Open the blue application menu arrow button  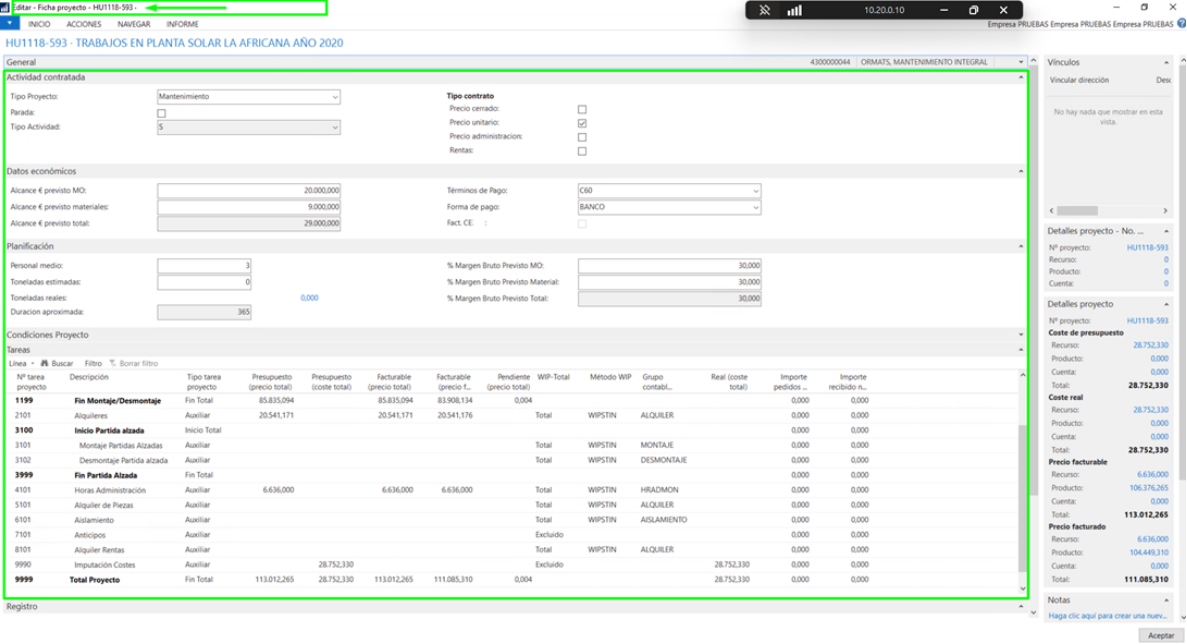8,23
